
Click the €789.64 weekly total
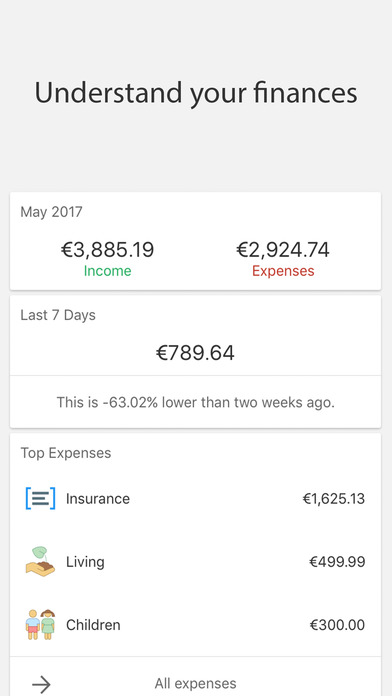tap(195, 353)
